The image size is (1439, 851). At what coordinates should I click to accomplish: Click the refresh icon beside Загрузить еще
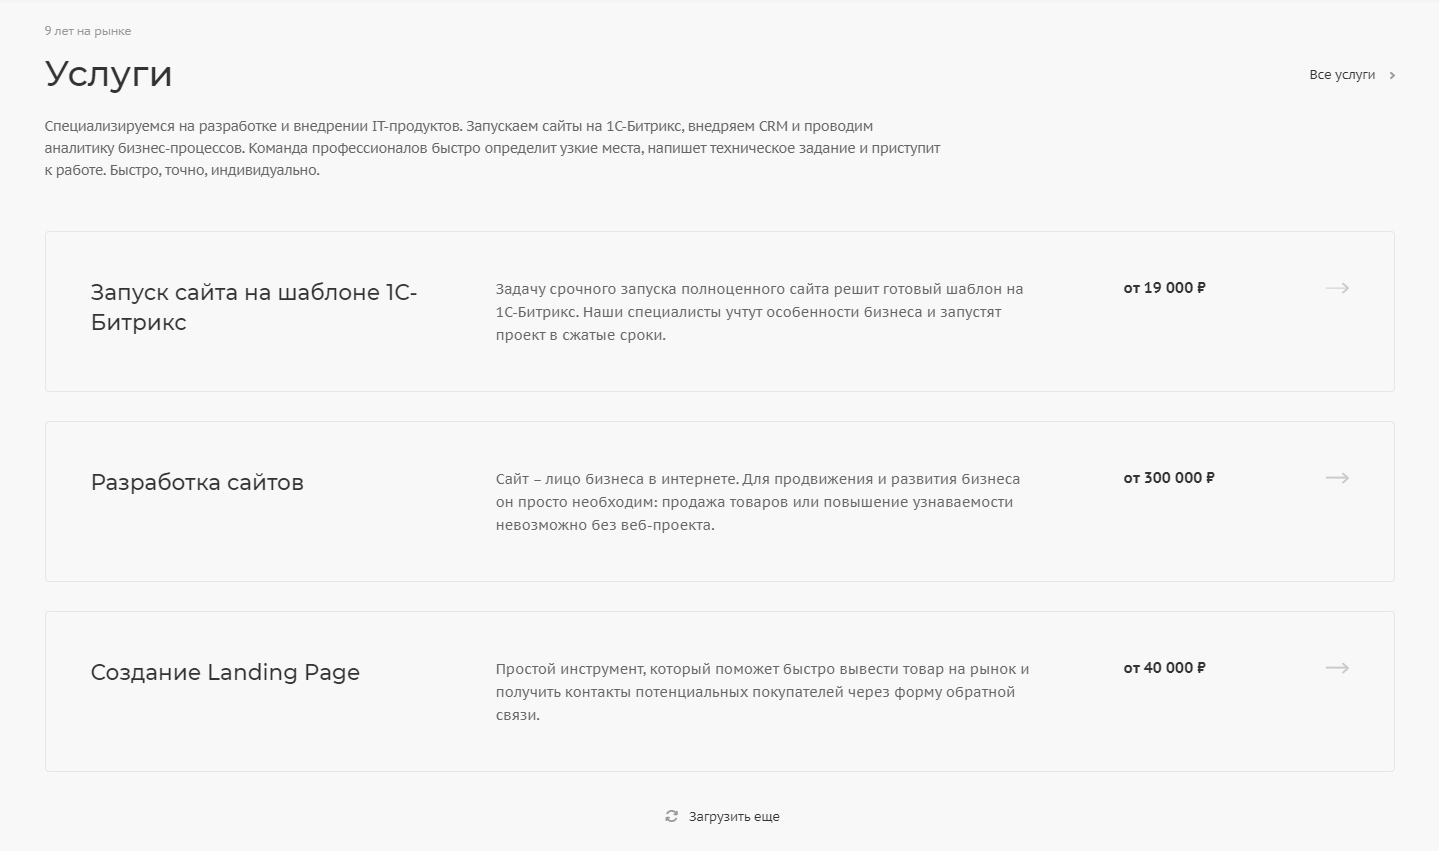point(671,817)
